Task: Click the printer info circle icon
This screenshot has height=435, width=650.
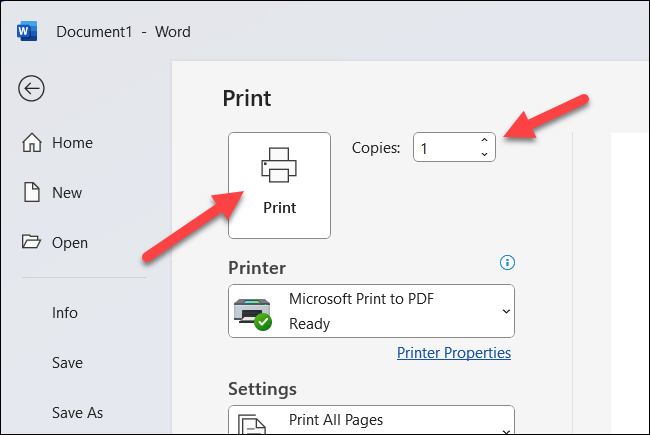Action: click(x=507, y=263)
